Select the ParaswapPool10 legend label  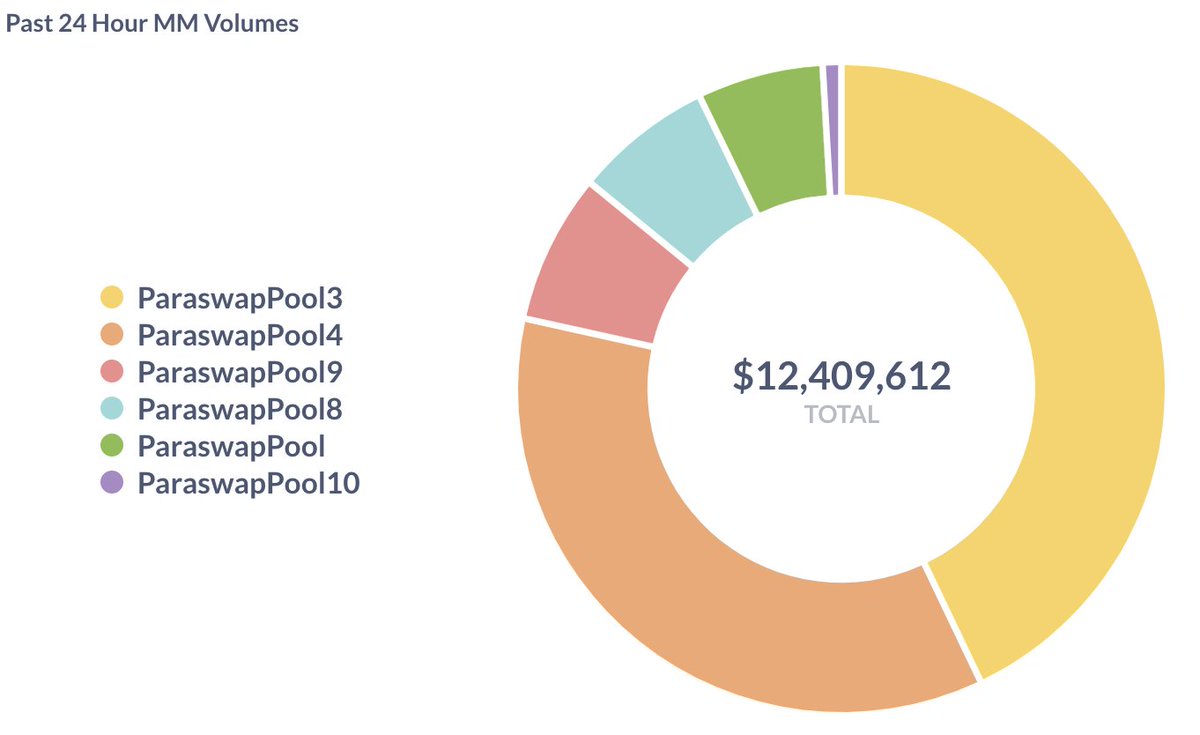pyautogui.click(x=248, y=485)
